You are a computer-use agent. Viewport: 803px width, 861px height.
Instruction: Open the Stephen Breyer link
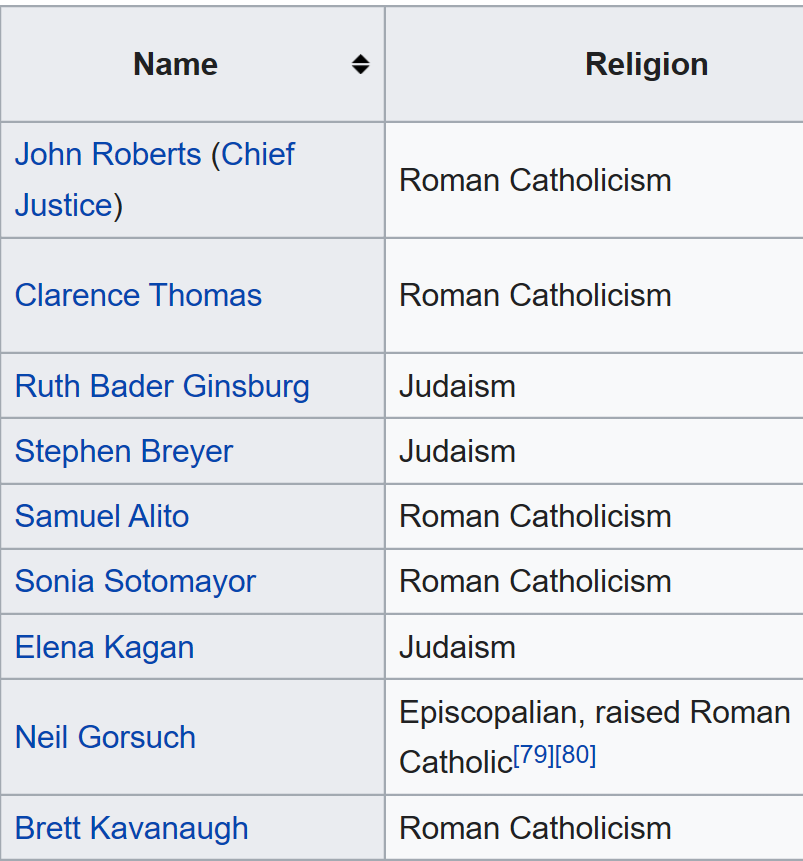point(123,452)
